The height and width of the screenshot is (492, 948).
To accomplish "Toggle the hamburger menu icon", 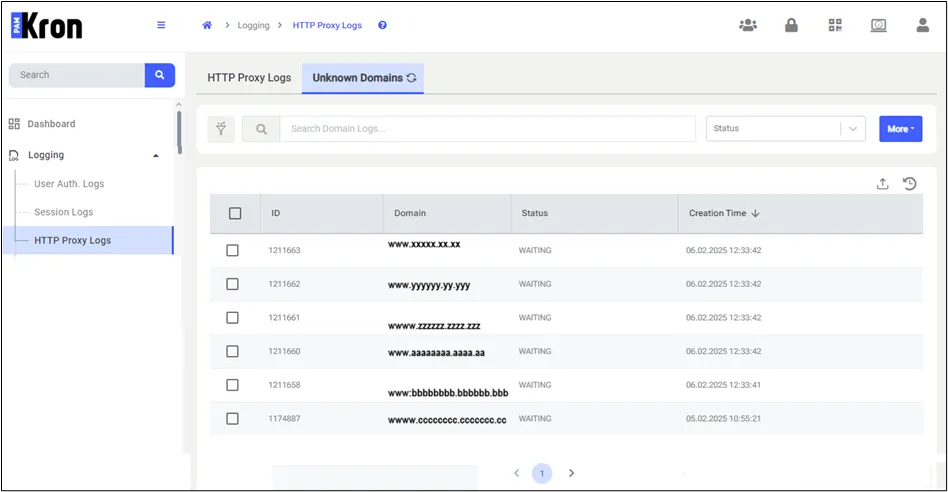I will click(x=161, y=25).
